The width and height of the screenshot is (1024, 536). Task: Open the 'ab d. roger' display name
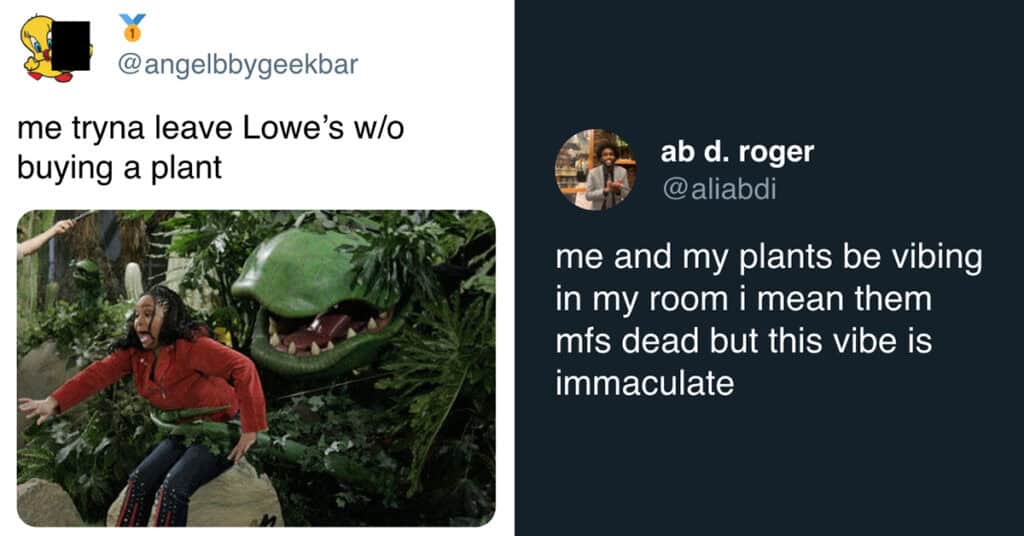(737, 152)
